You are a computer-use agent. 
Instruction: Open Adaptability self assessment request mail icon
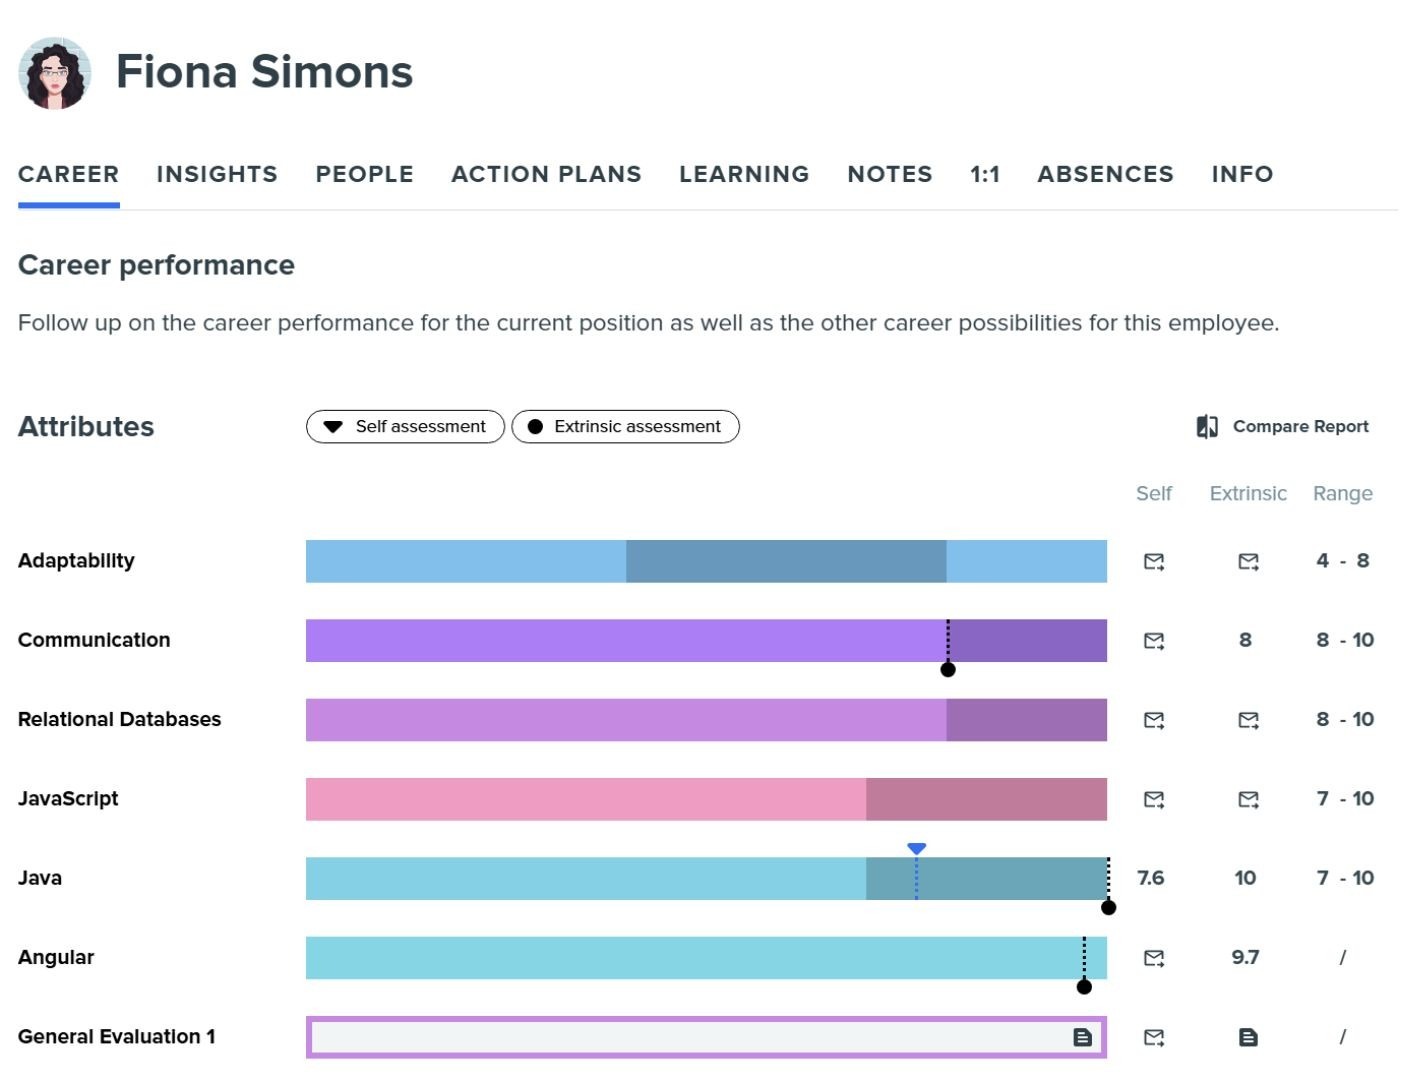(1154, 561)
